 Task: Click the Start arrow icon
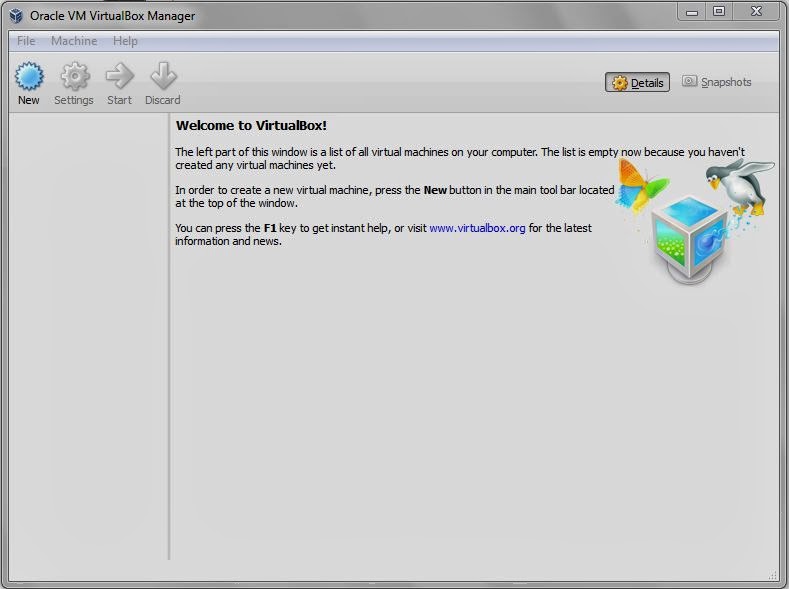pyautogui.click(x=119, y=76)
